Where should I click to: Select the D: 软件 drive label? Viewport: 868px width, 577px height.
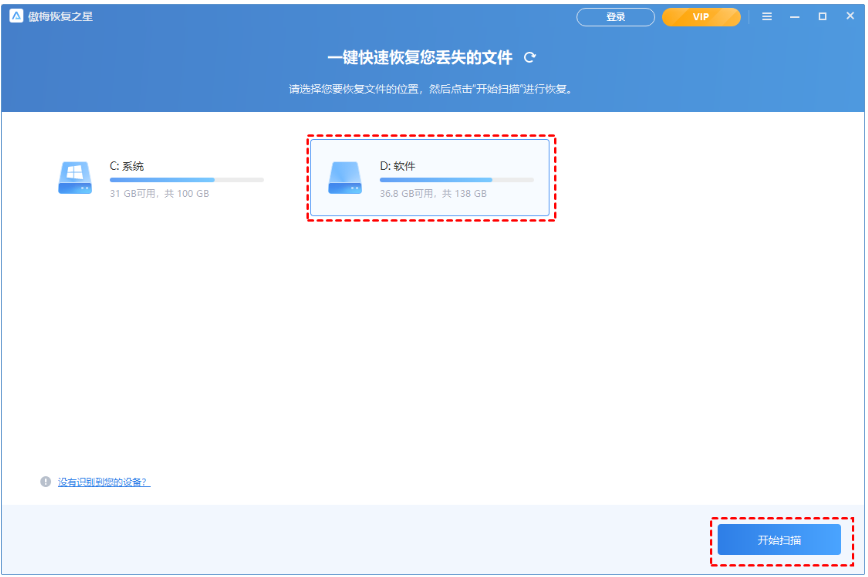397,166
